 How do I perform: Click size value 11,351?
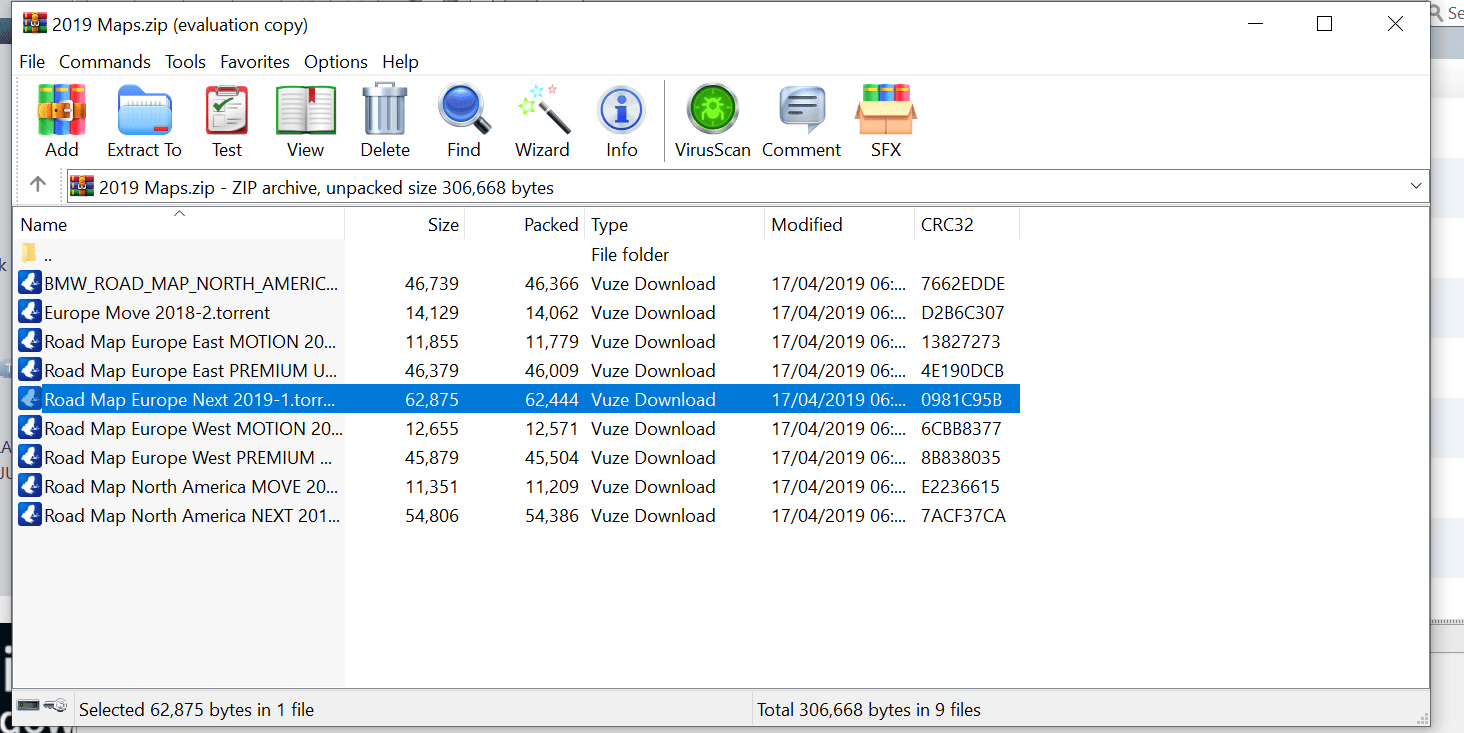pos(432,487)
